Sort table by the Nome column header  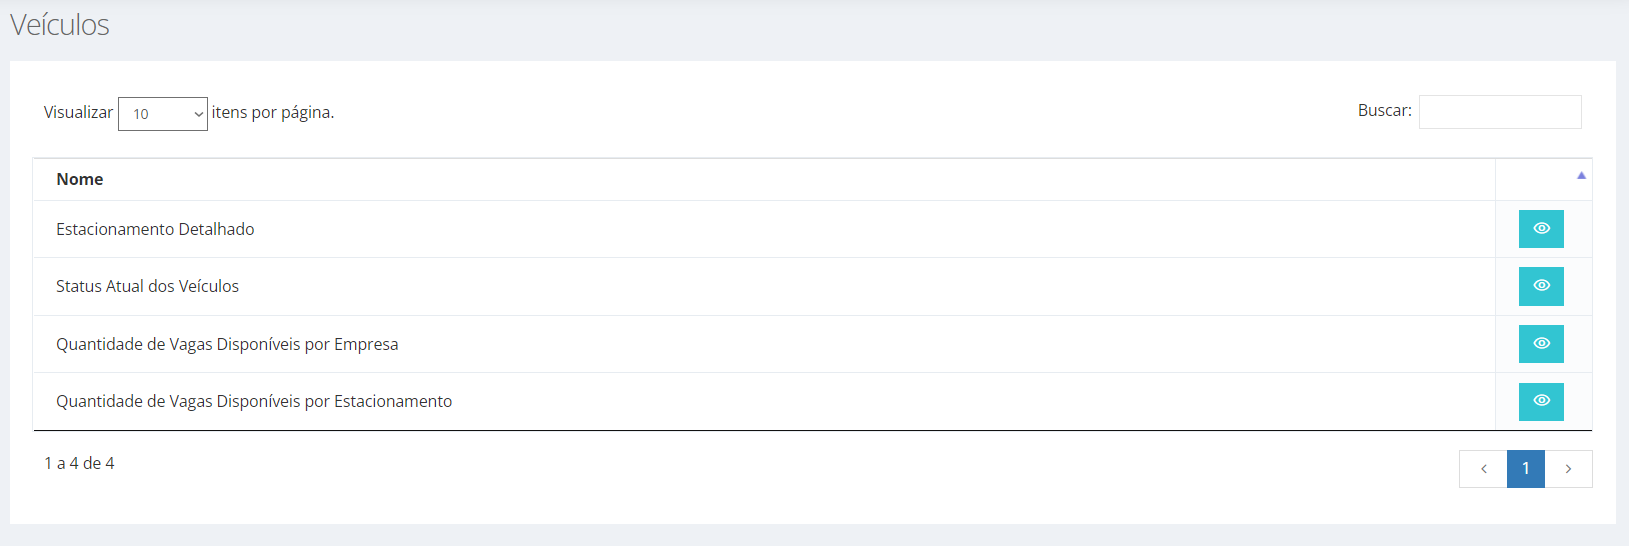click(x=80, y=179)
